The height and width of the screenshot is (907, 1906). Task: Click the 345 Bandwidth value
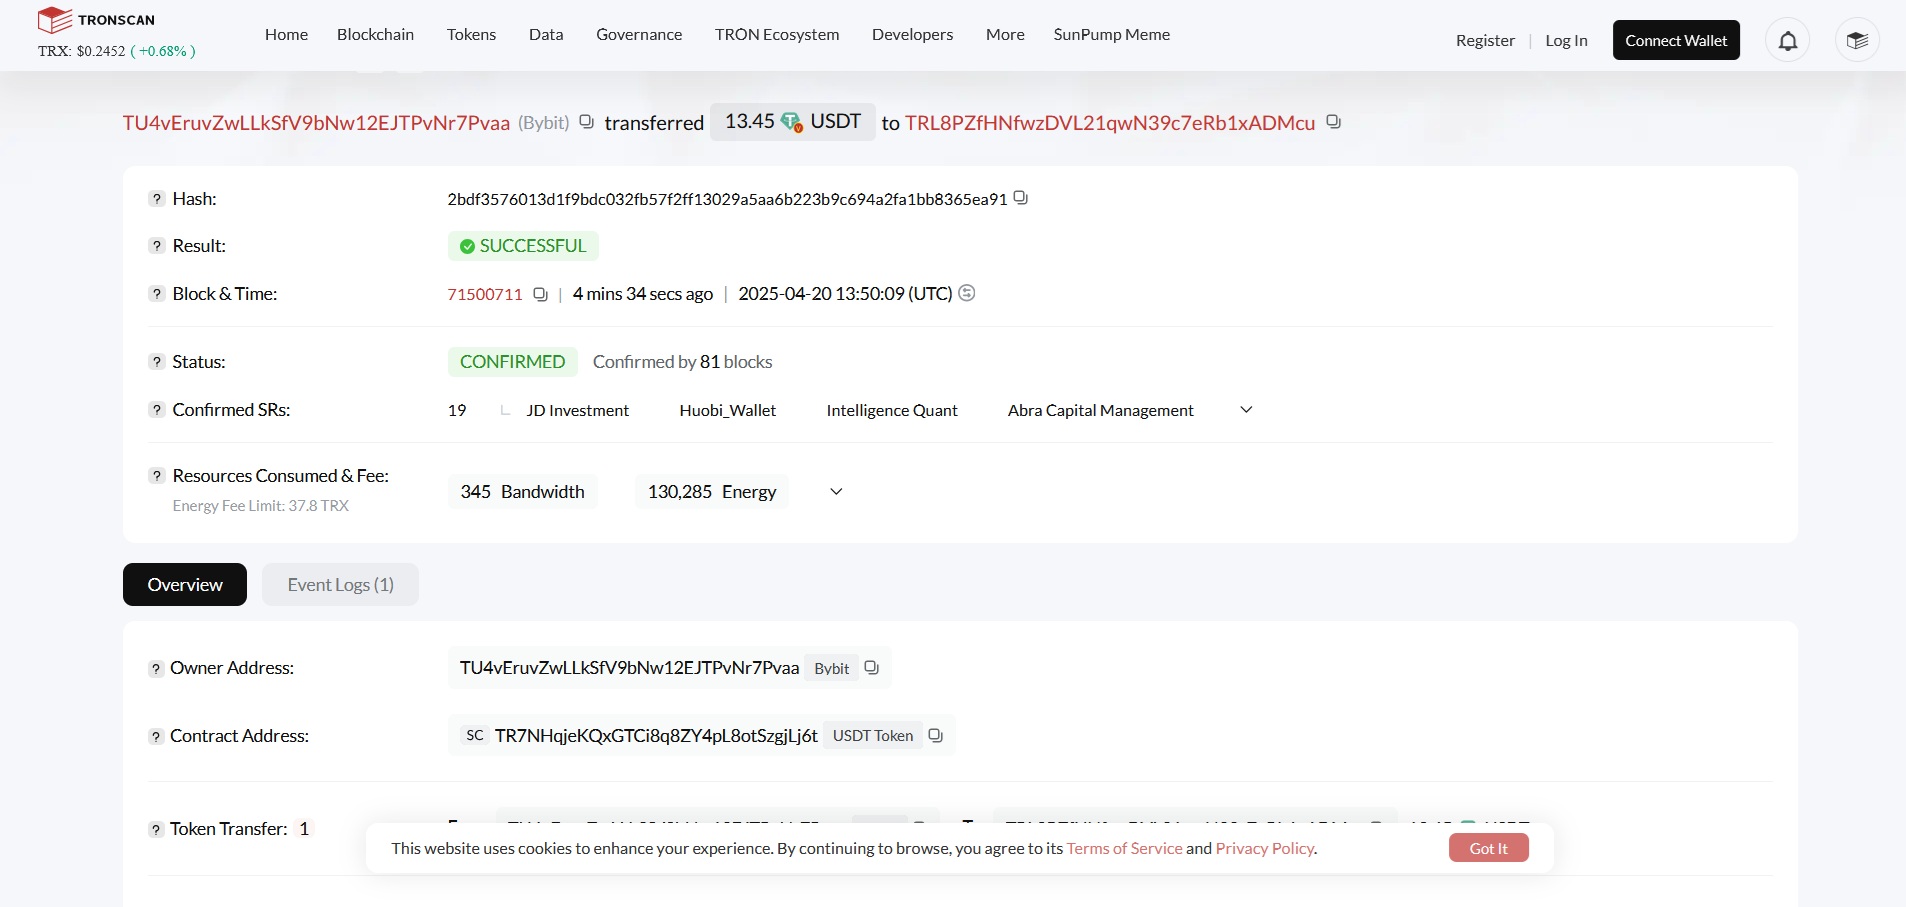coord(522,492)
